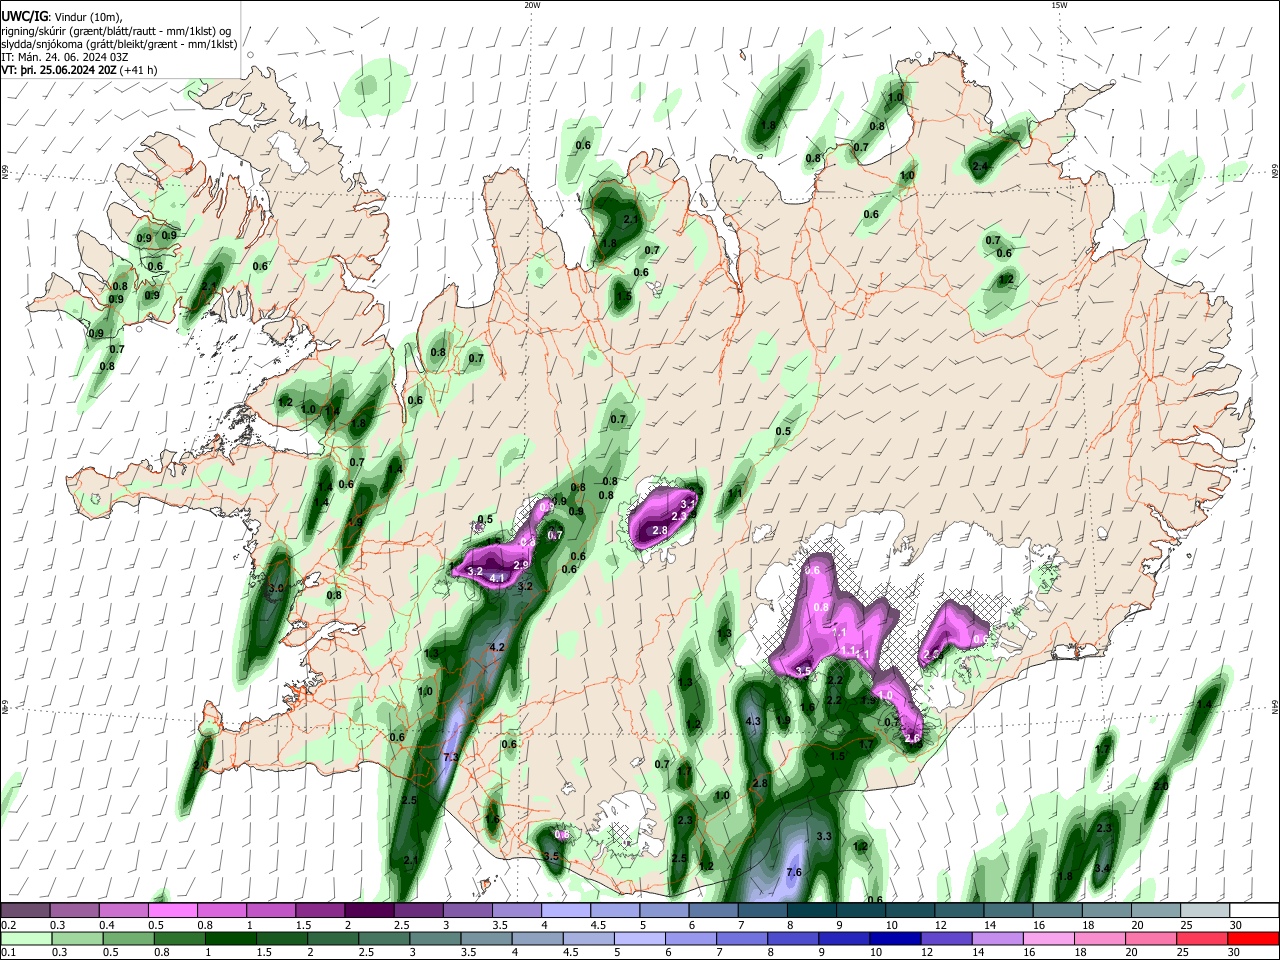1280x960 pixels.
Task: Click the 7.6 precipitation value off the south coast
Action: (x=794, y=873)
